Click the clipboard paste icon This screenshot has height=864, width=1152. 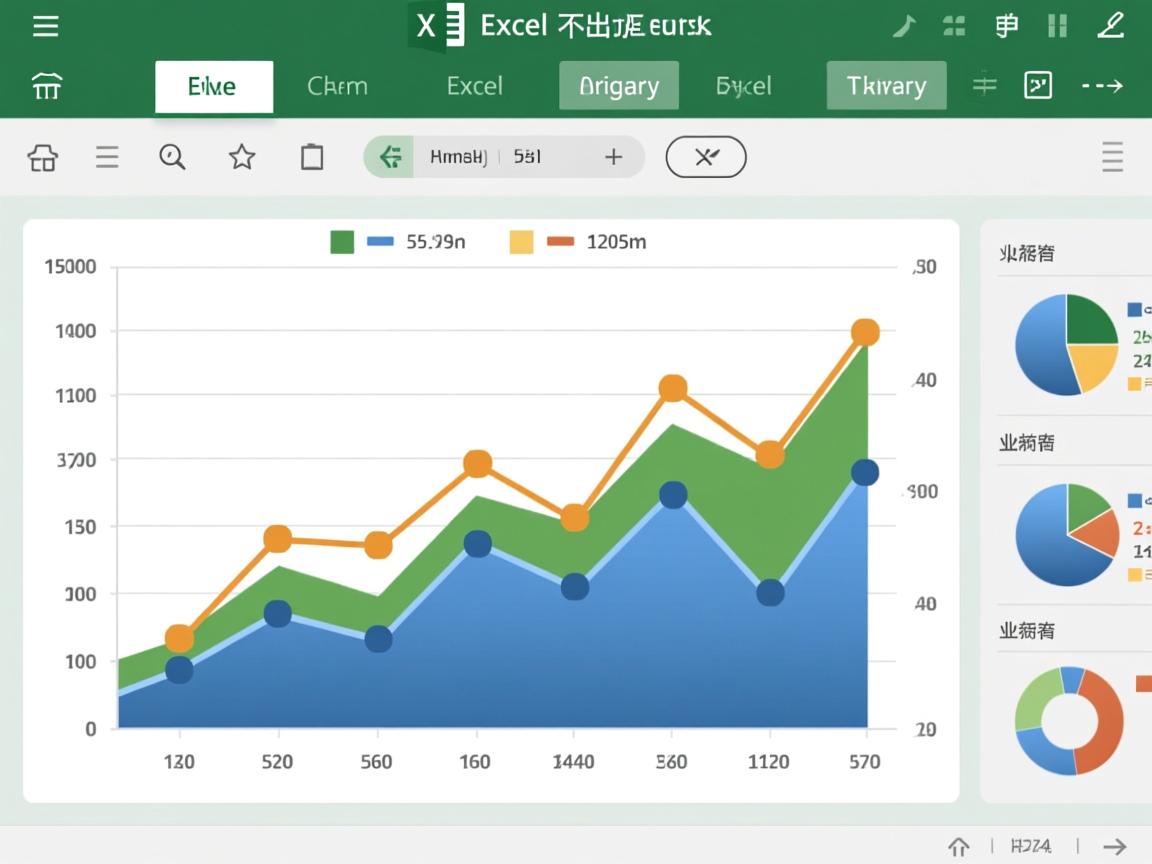(x=312, y=157)
